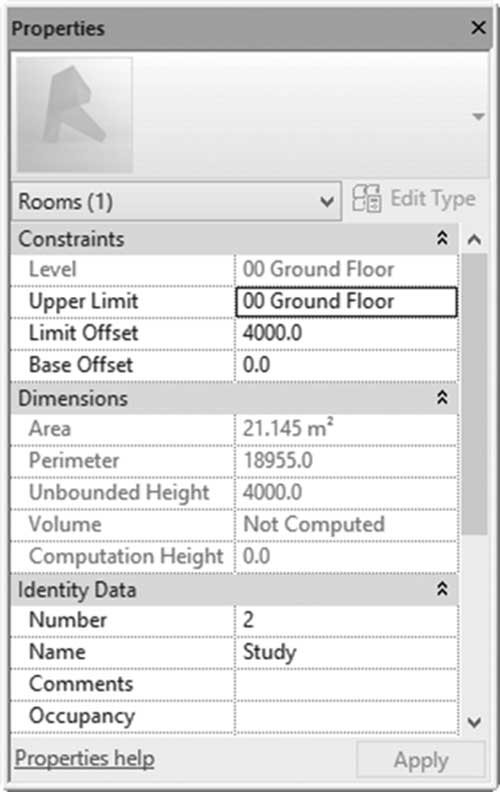Image resolution: width=500 pixels, height=792 pixels.
Task: Click the vertical scrollbar thumb
Action: click(x=474, y=394)
